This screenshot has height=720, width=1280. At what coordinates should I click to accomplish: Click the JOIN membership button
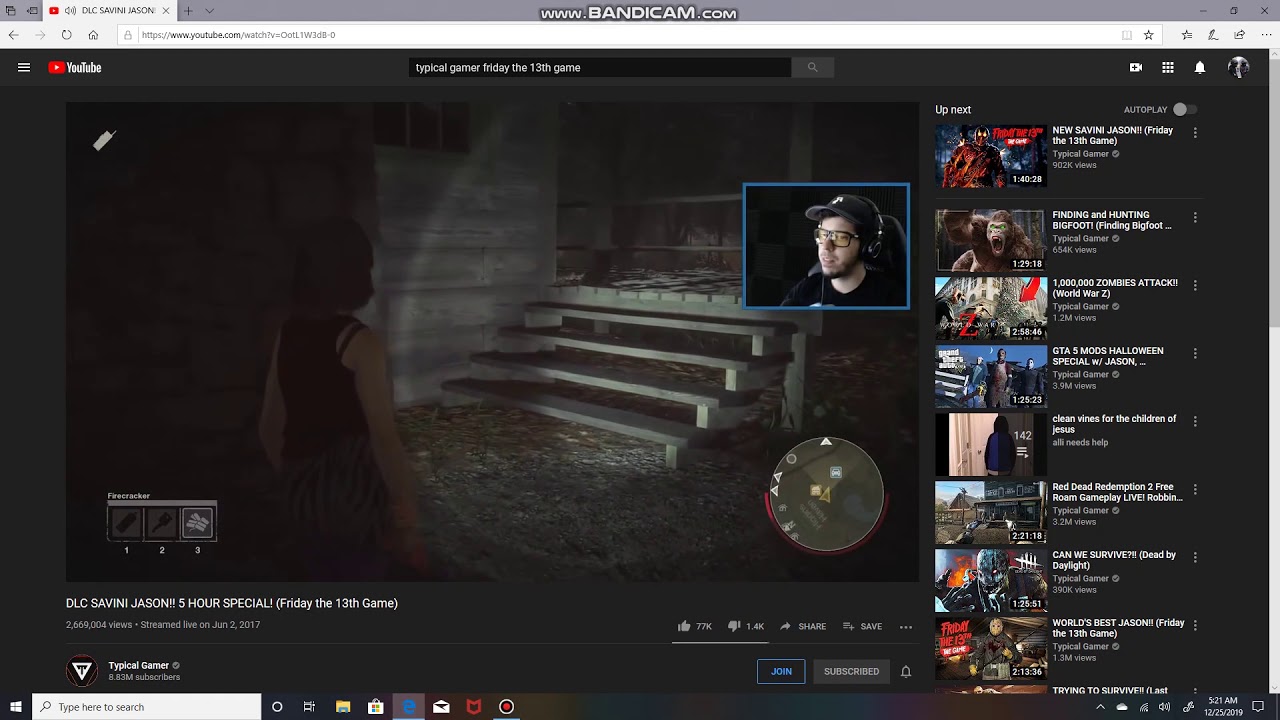(x=781, y=671)
